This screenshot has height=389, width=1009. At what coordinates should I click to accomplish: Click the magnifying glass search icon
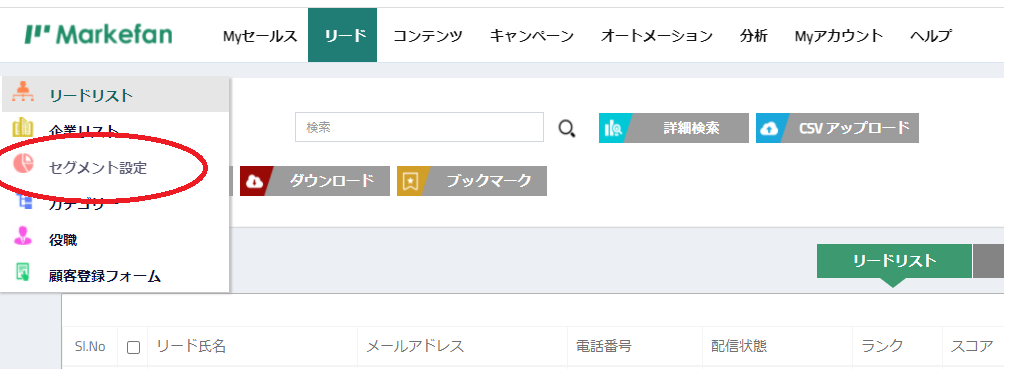click(566, 129)
